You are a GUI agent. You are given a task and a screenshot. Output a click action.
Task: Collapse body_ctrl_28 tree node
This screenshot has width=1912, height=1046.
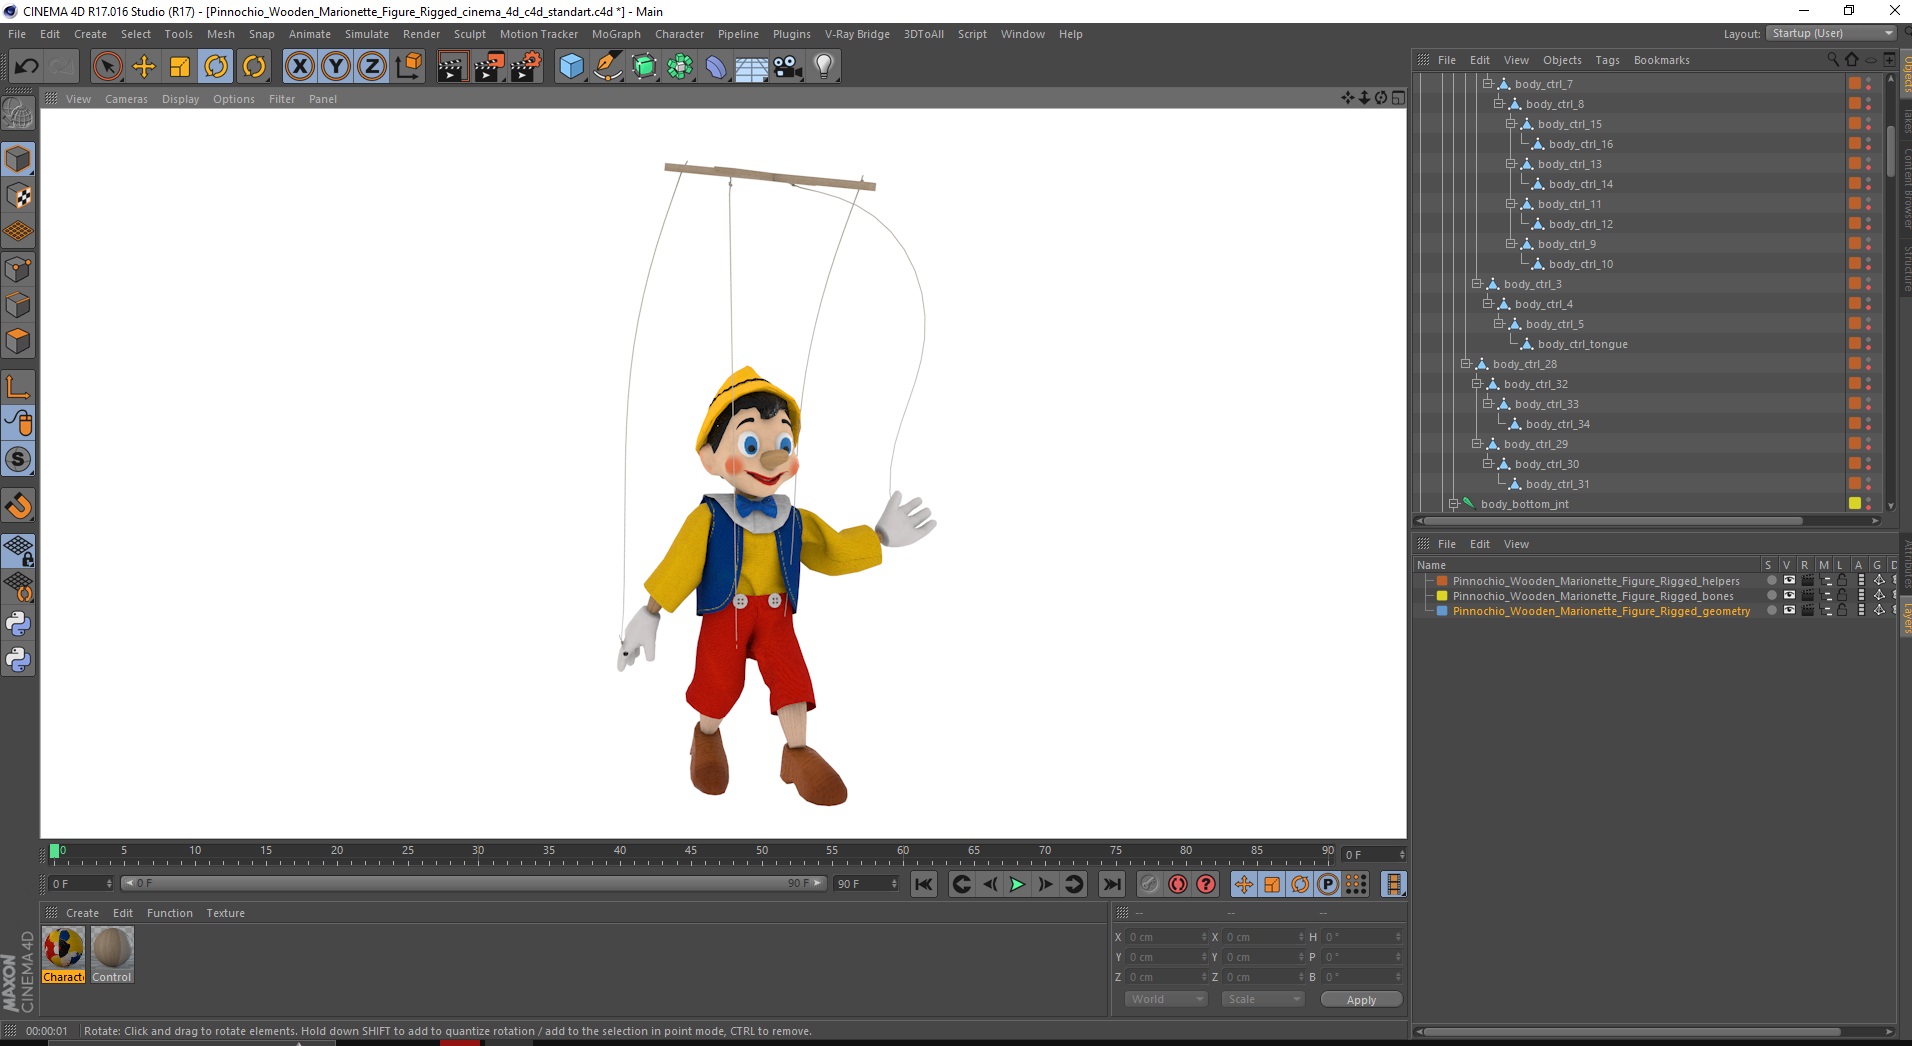click(x=1465, y=364)
